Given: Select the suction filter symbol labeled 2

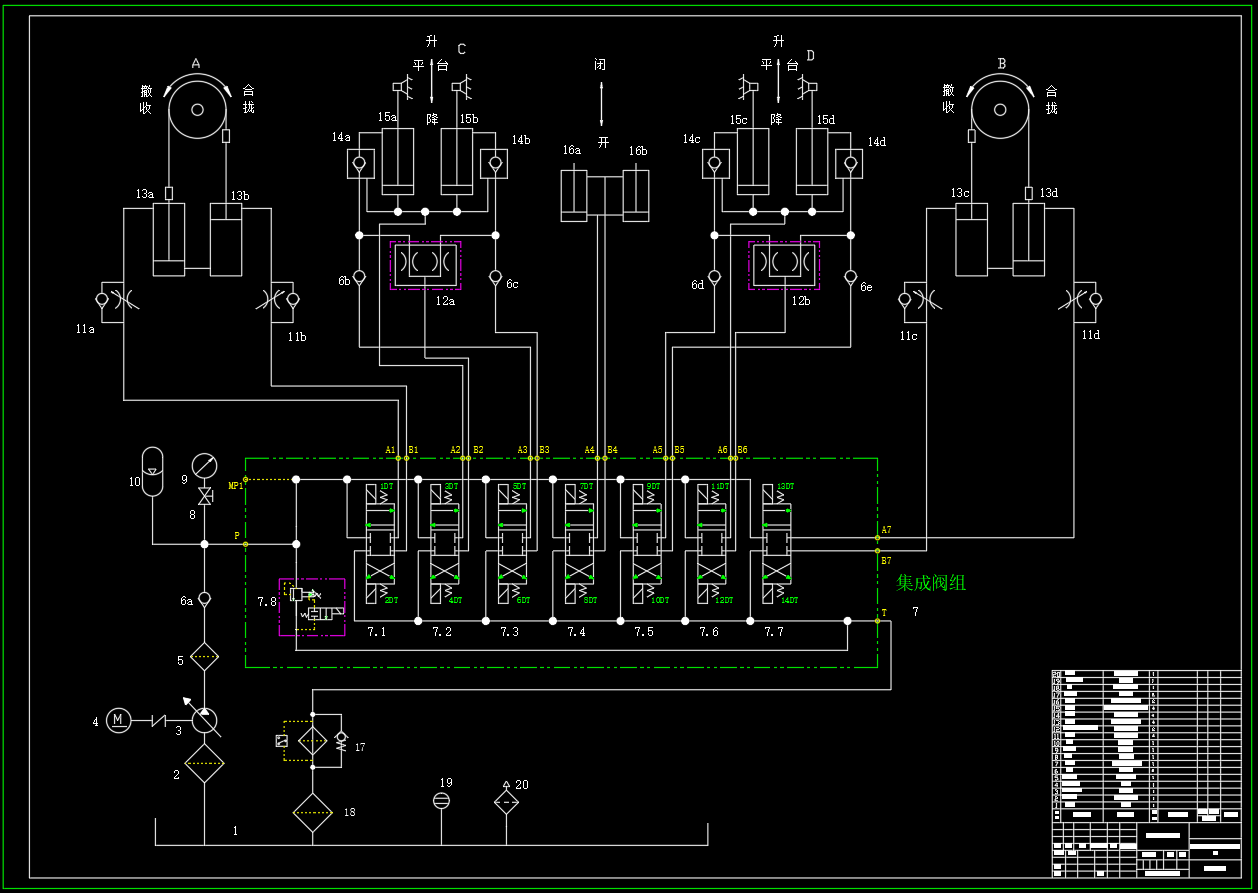Looking at the screenshot, I should tap(205, 763).
